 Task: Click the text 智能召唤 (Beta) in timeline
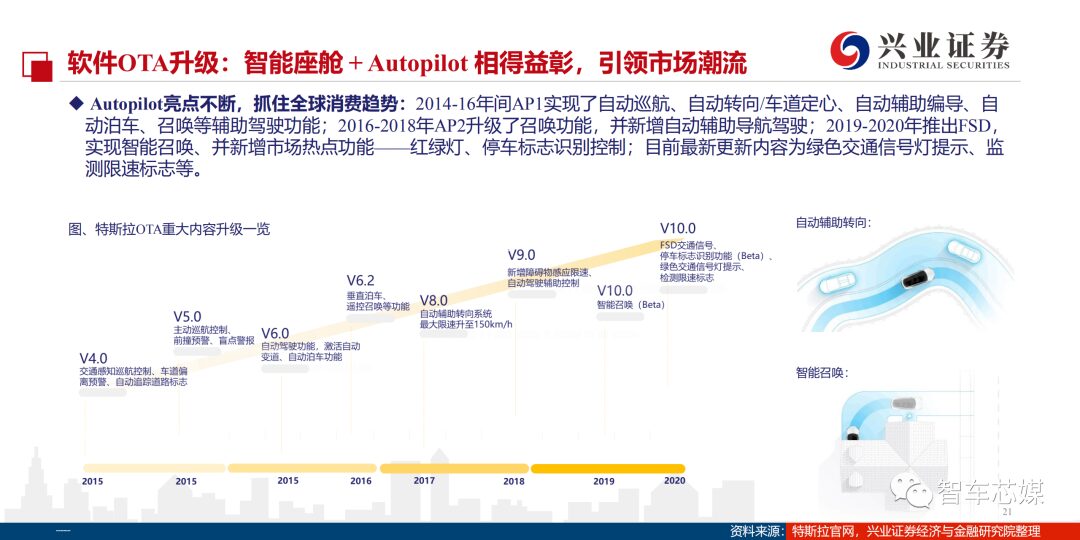coord(631,304)
